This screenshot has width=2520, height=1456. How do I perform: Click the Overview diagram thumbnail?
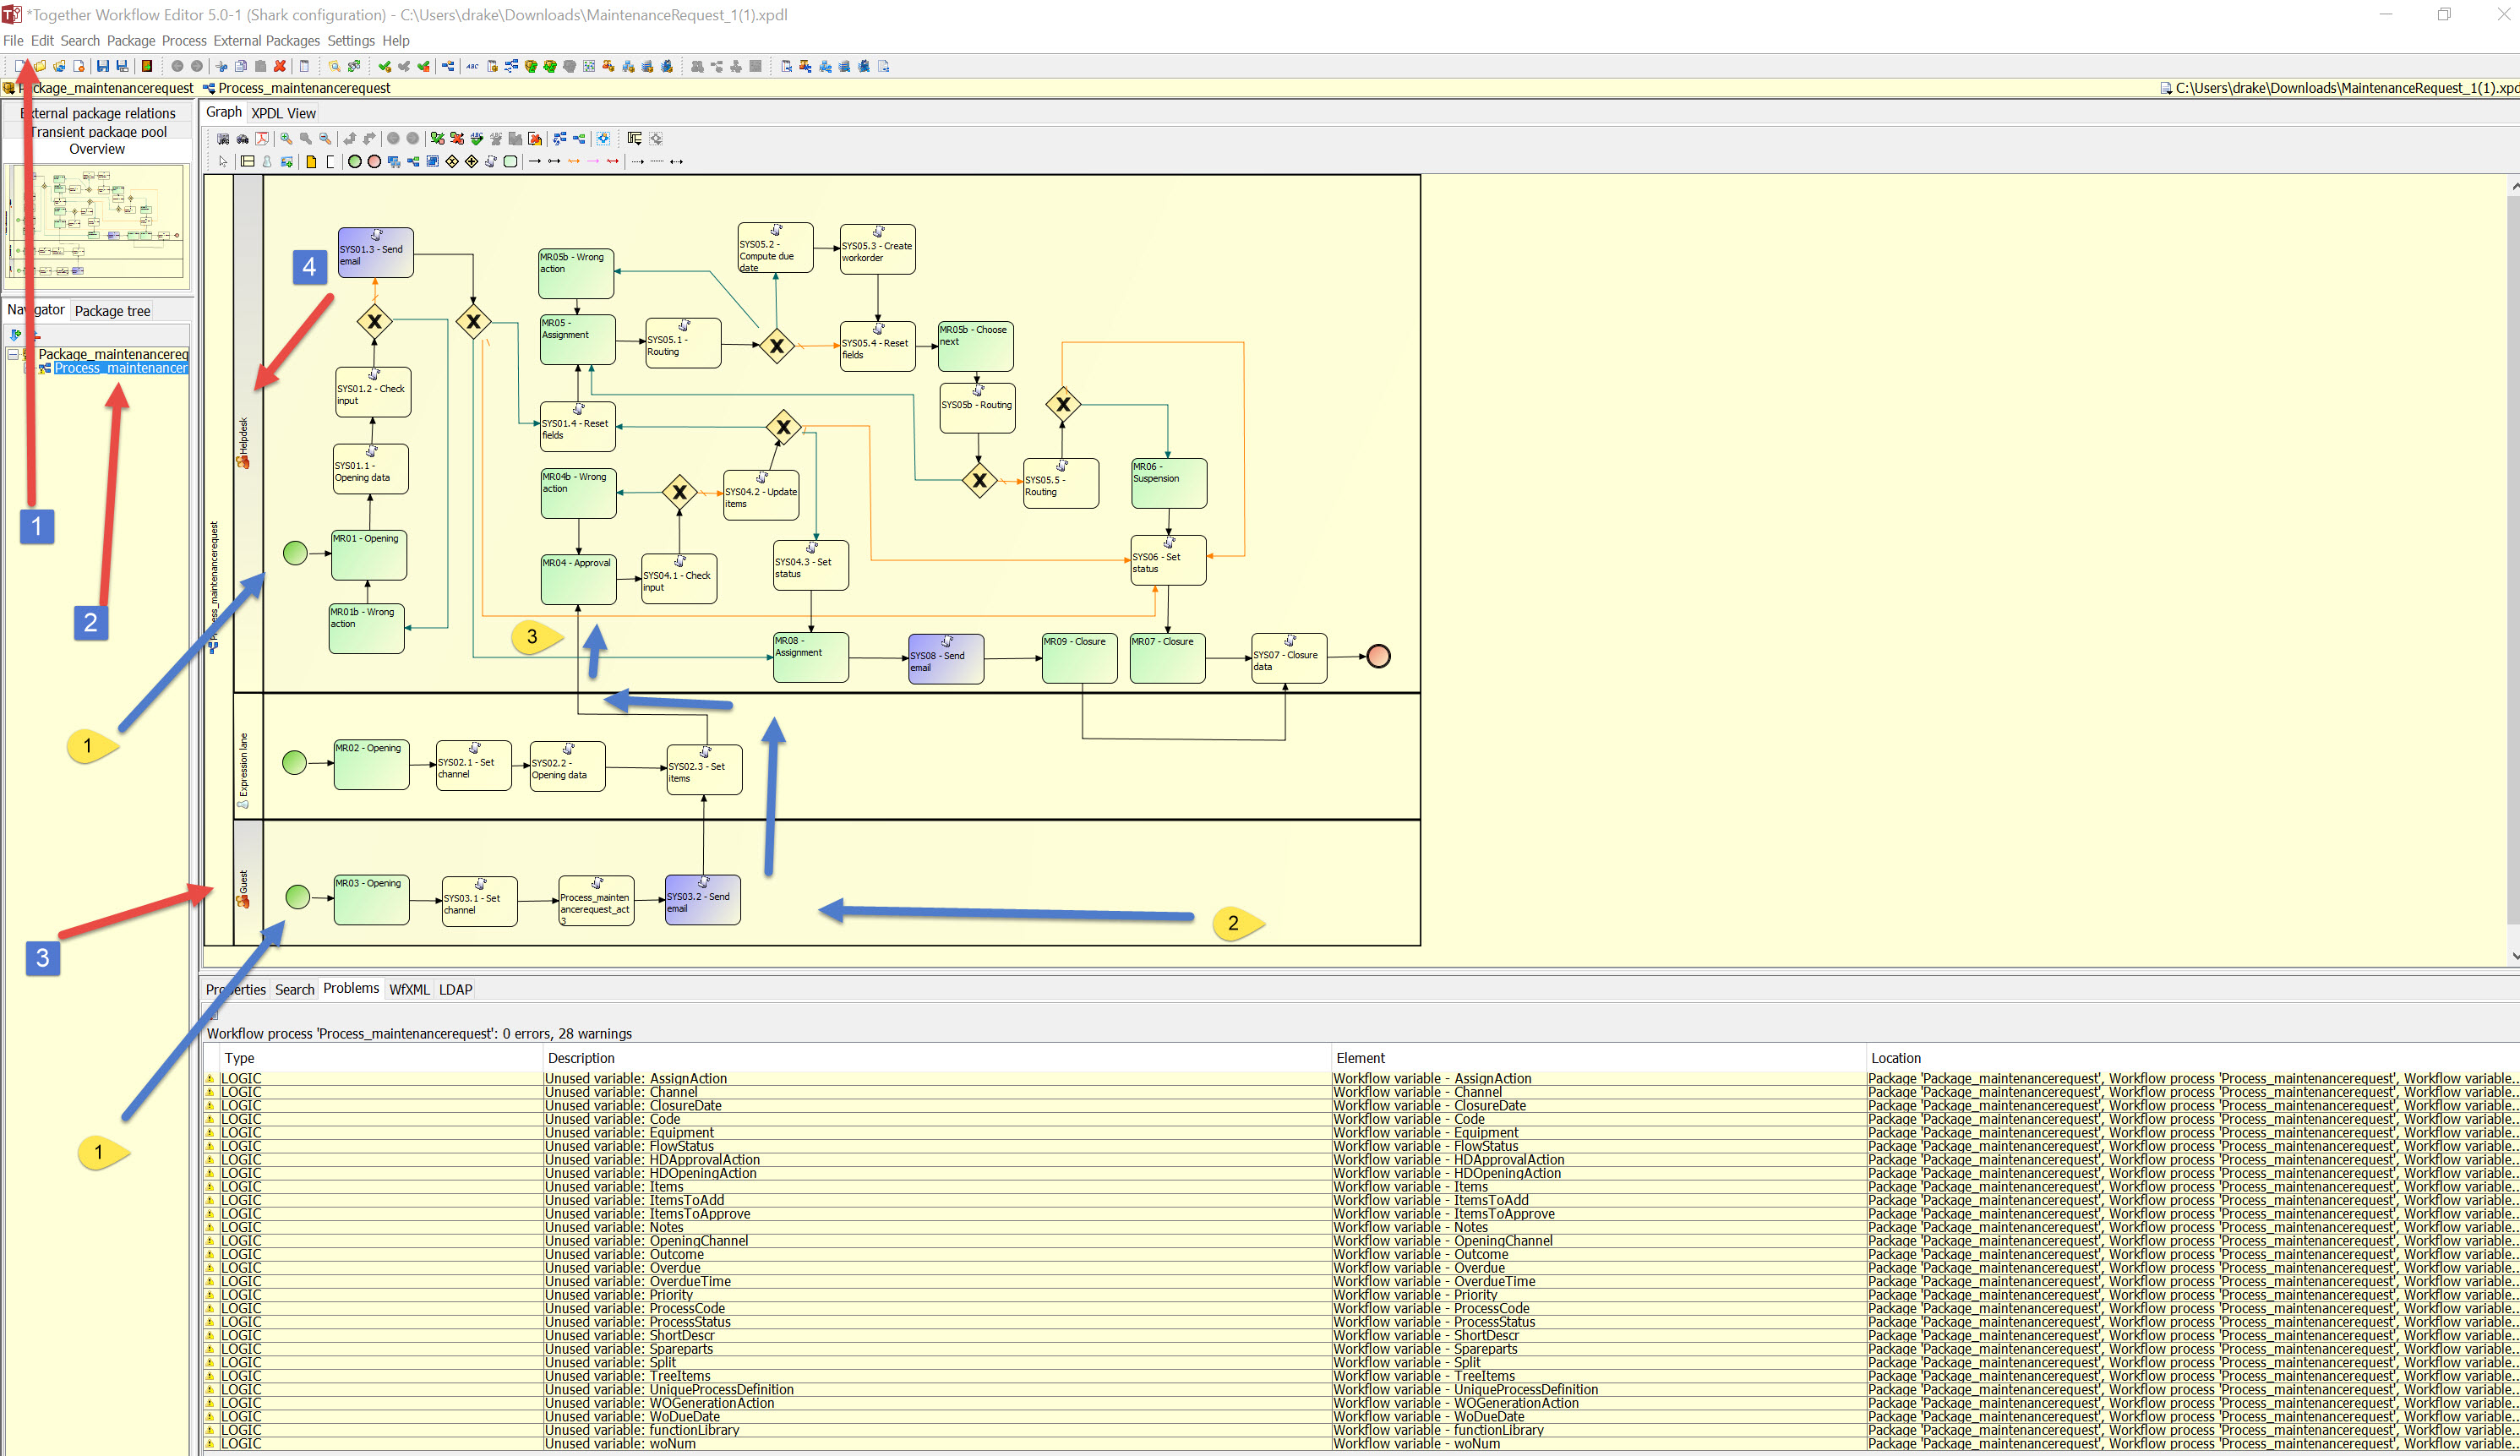[x=97, y=221]
